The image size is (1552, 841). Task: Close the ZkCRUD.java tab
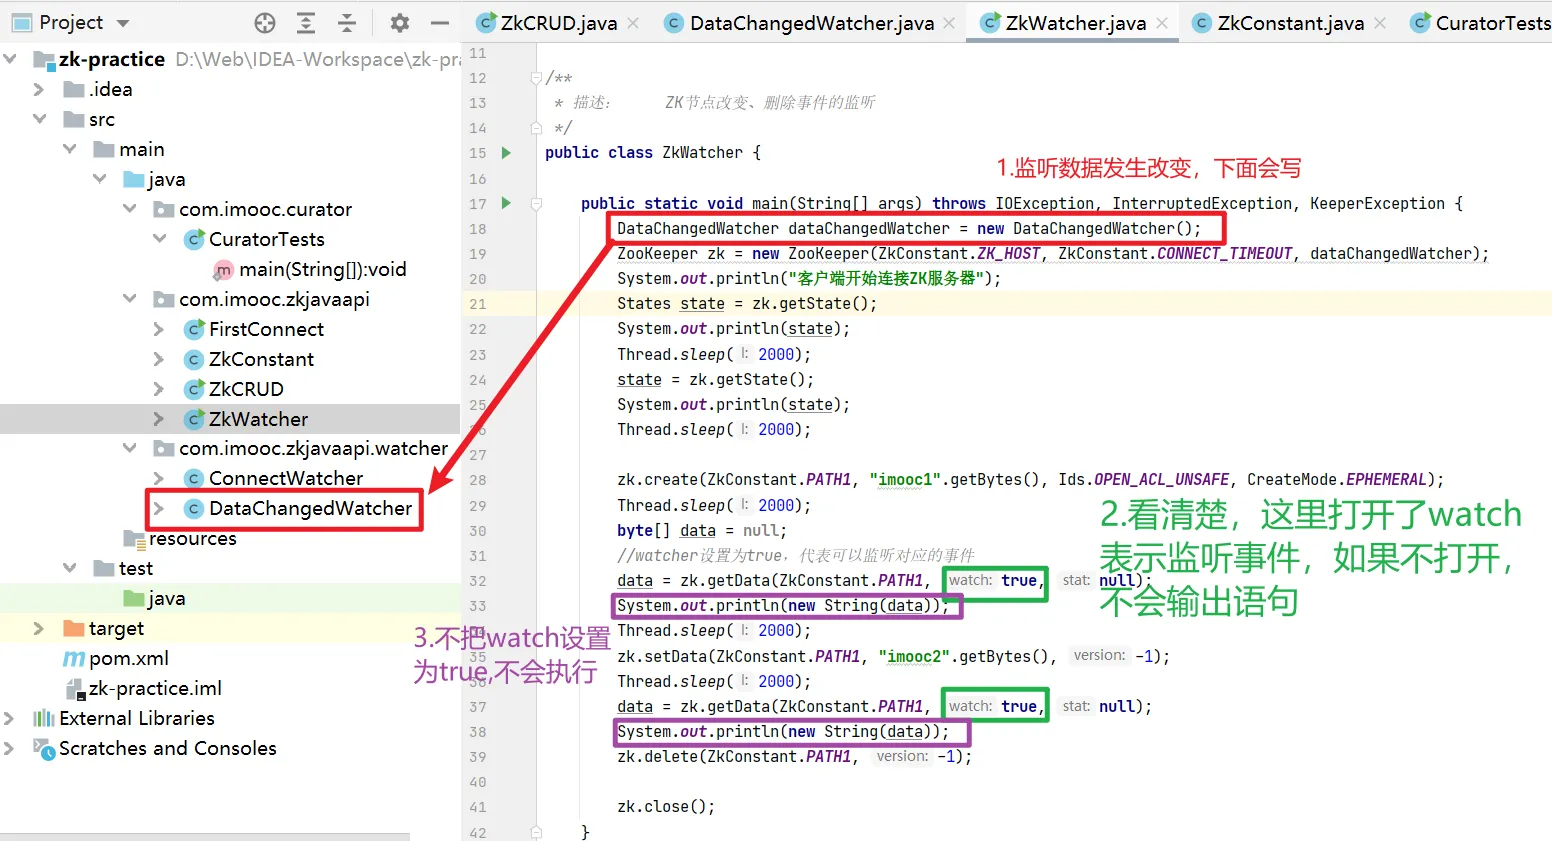(x=633, y=23)
